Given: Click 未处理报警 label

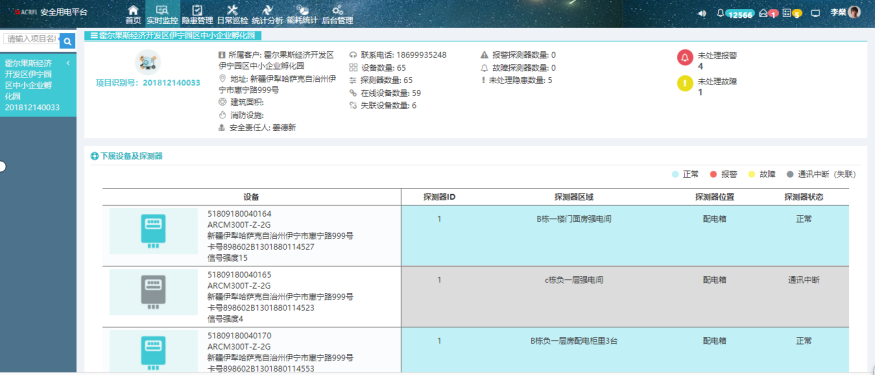Looking at the screenshot, I should point(717,55).
